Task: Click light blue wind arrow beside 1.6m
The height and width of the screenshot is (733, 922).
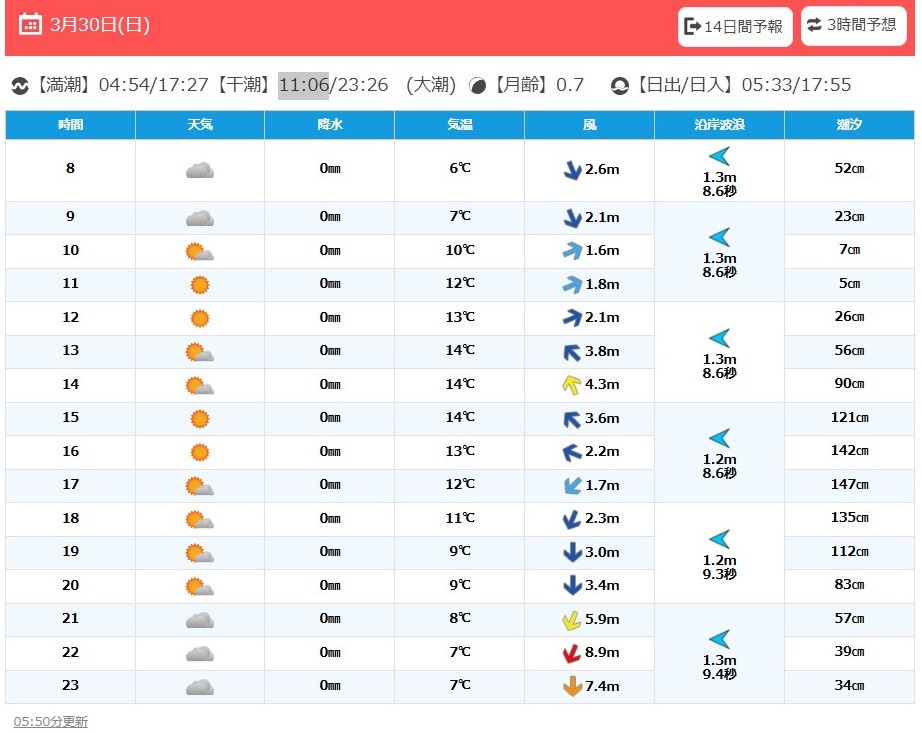Action: point(572,251)
